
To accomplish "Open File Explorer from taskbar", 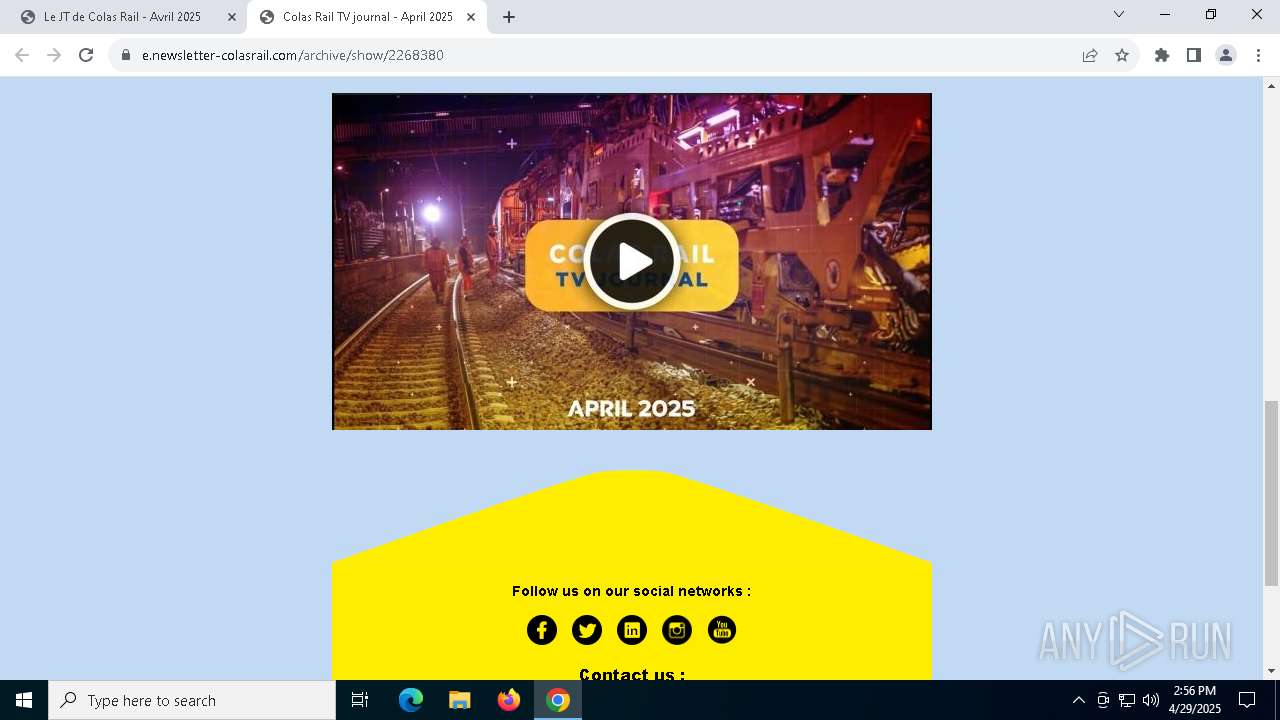I will tap(460, 700).
